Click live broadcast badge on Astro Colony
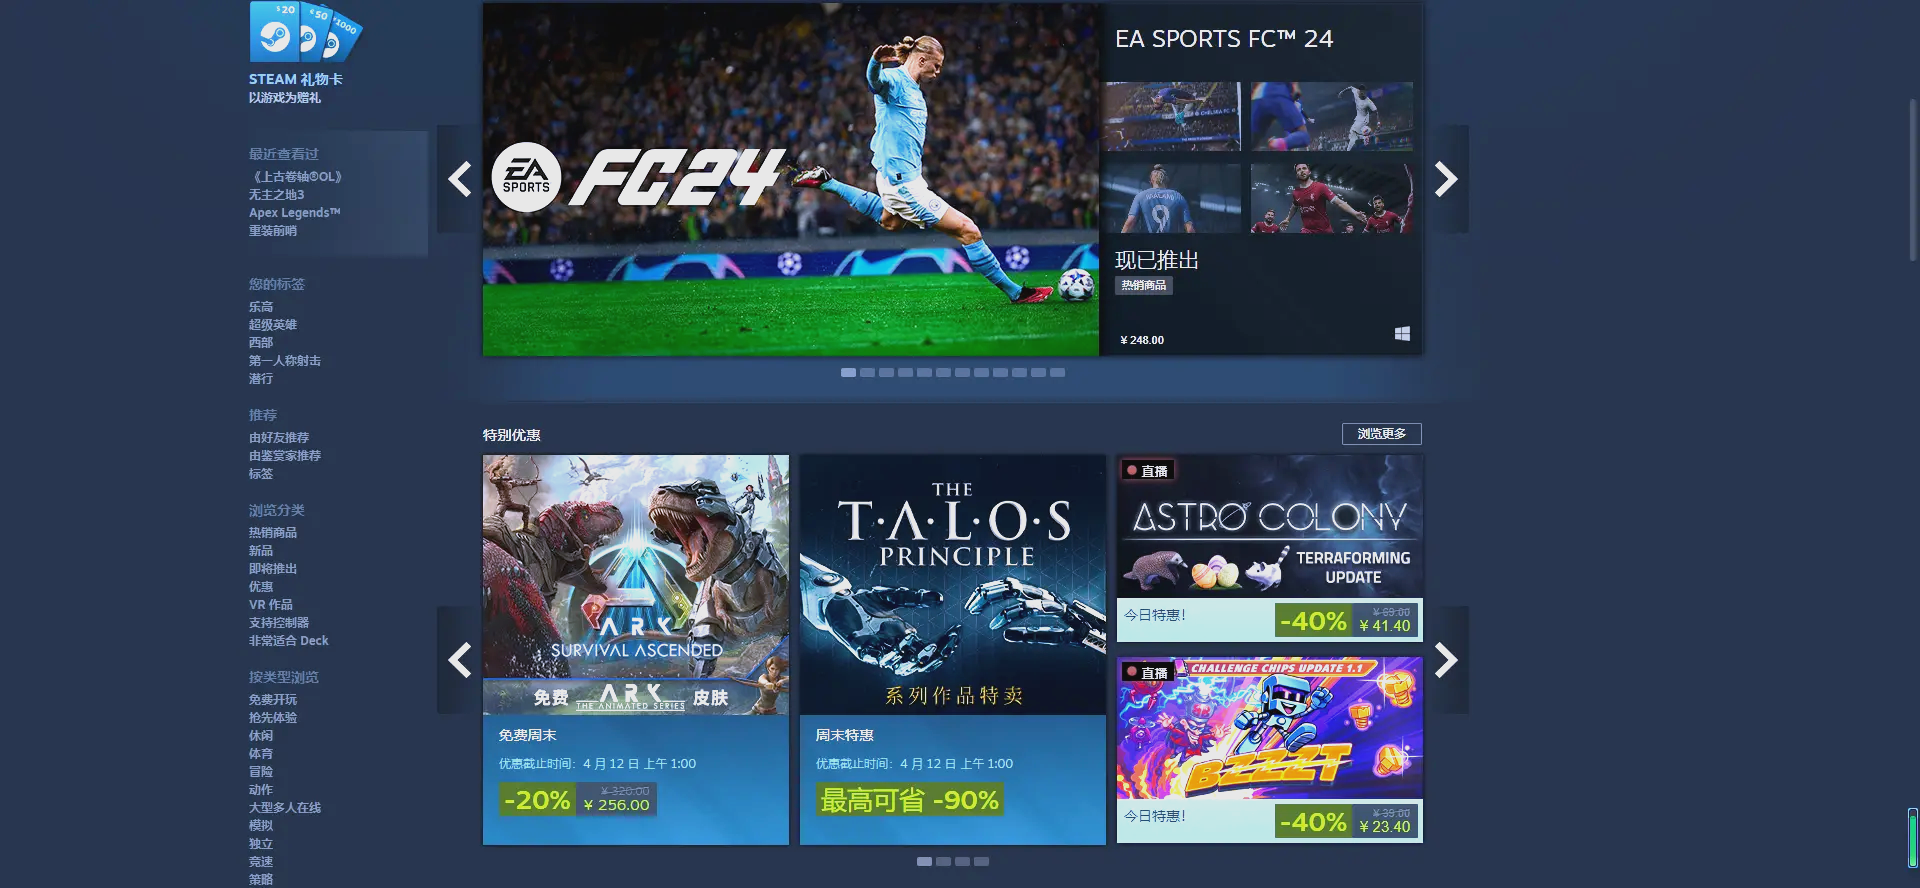Image resolution: width=1920 pixels, height=888 pixels. coord(1147,471)
